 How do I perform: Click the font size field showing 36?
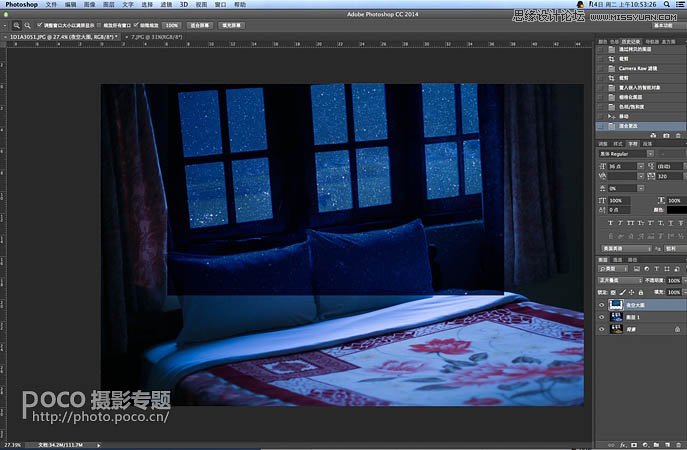(x=622, y=166)
